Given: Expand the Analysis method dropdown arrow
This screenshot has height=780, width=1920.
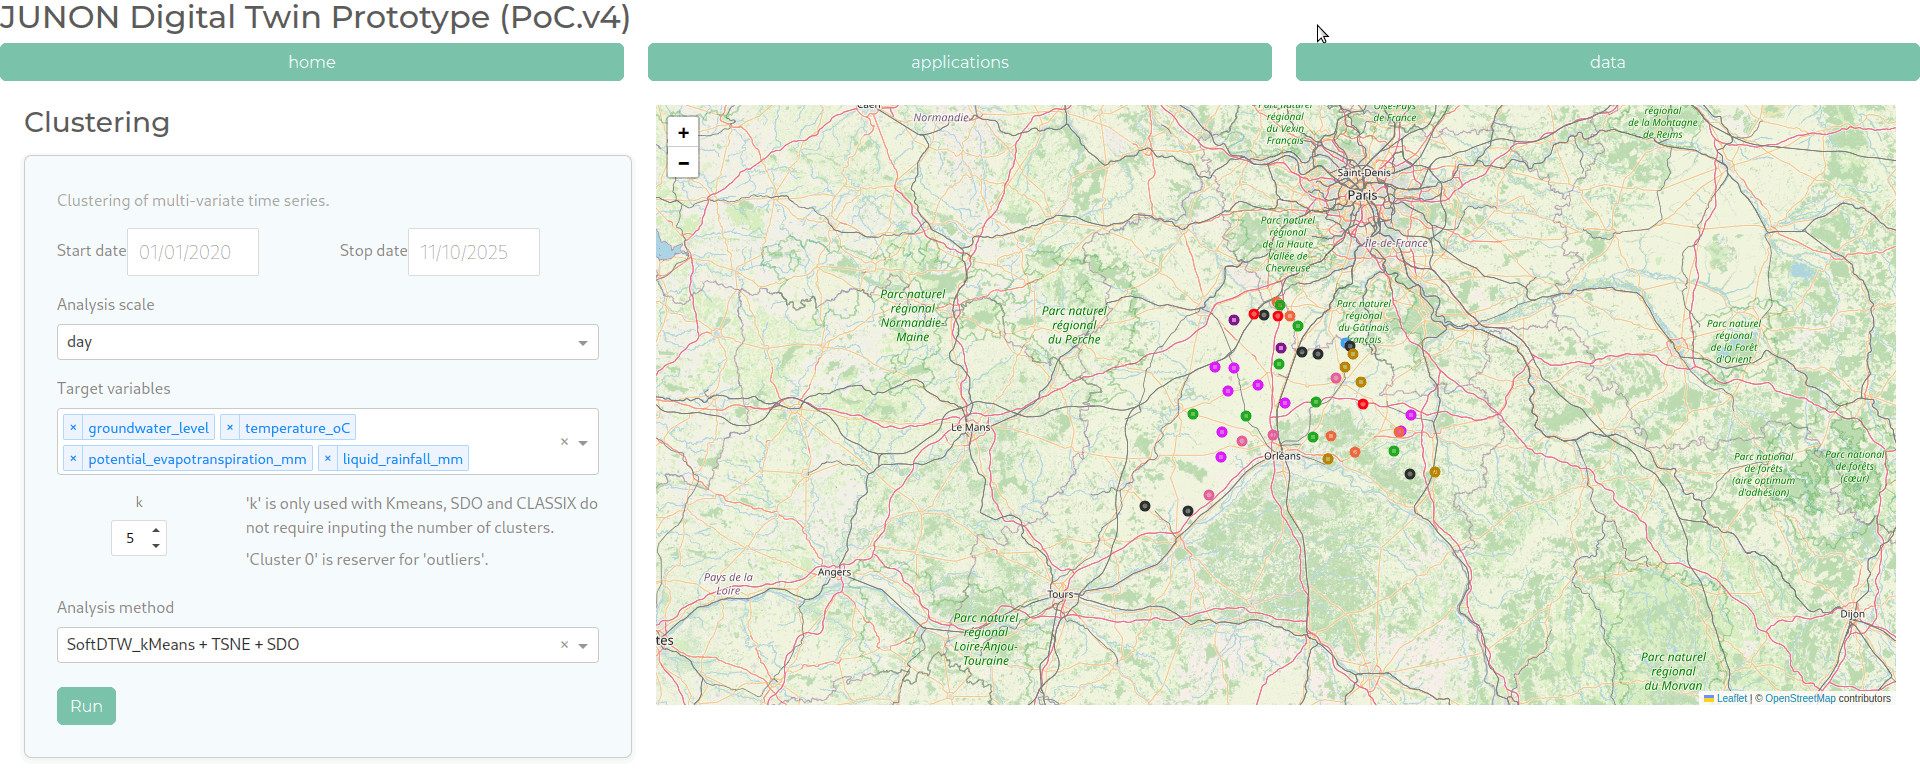Looking at the screenshot, I should point(583,646).
